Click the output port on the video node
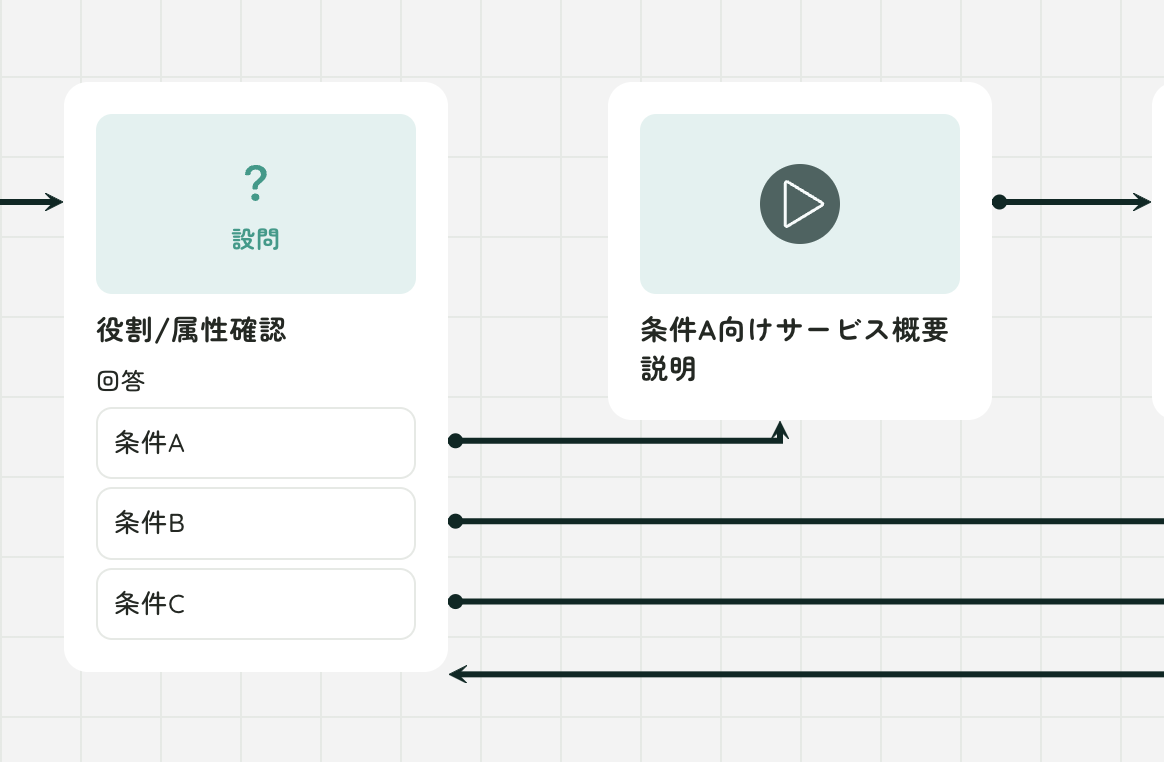This screenshot has width=1164, height=762. coord(999,202)
